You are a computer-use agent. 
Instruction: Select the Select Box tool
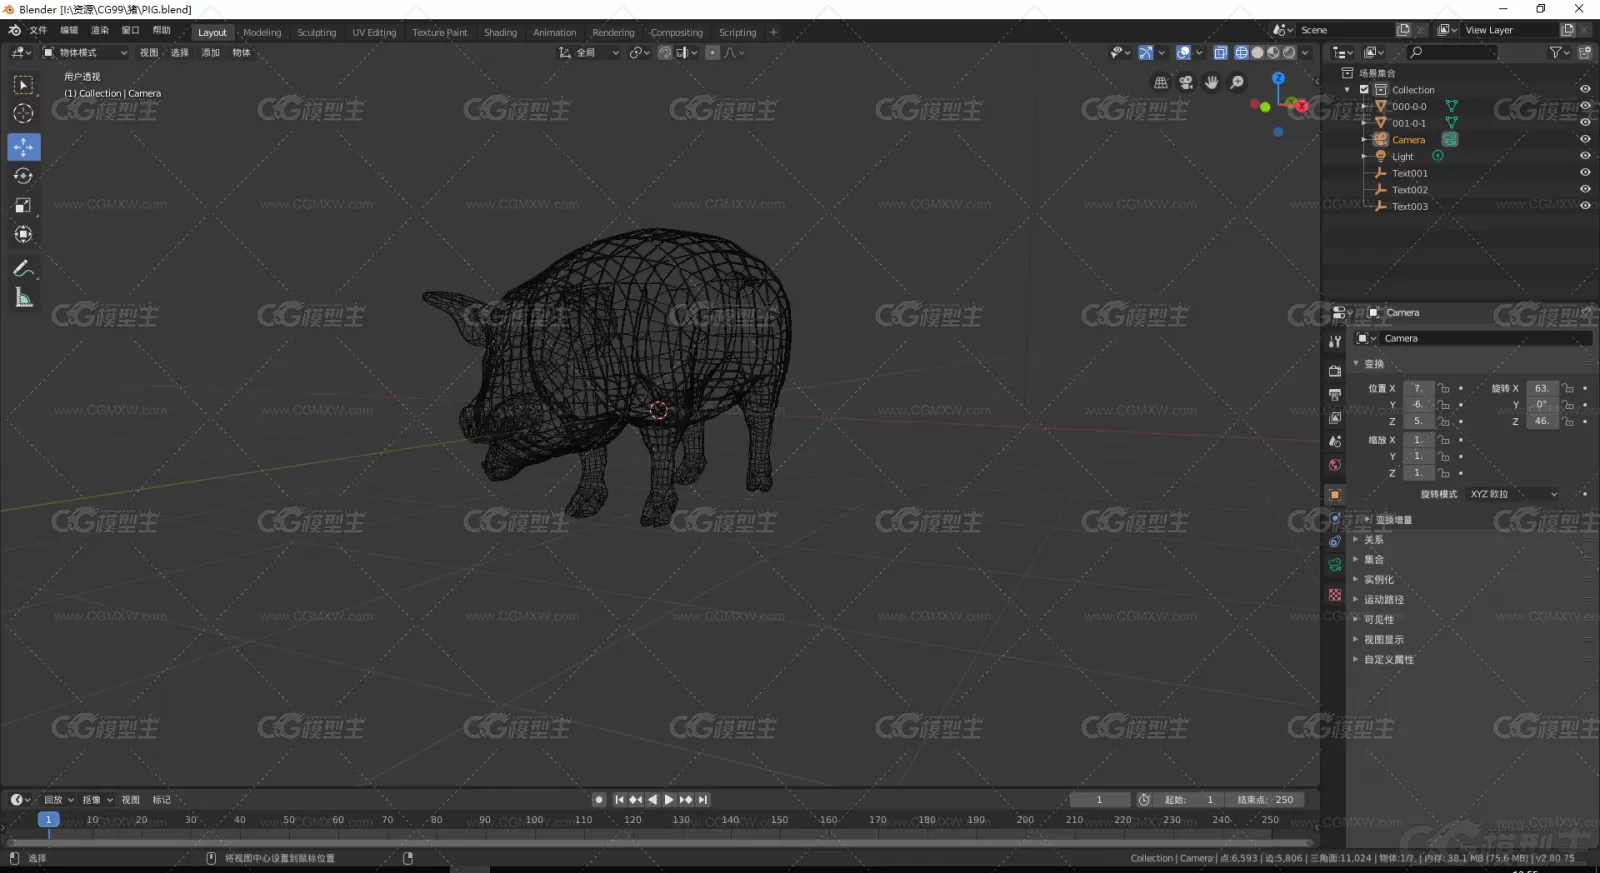(x=24, y=85)
